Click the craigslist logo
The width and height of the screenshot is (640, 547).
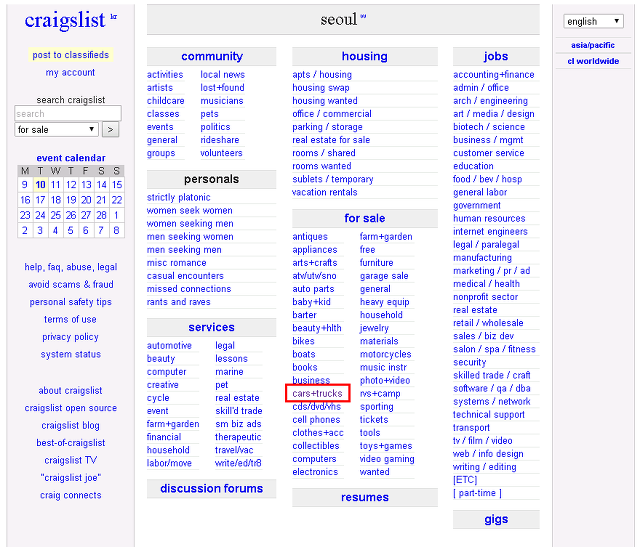pos(65,20)
